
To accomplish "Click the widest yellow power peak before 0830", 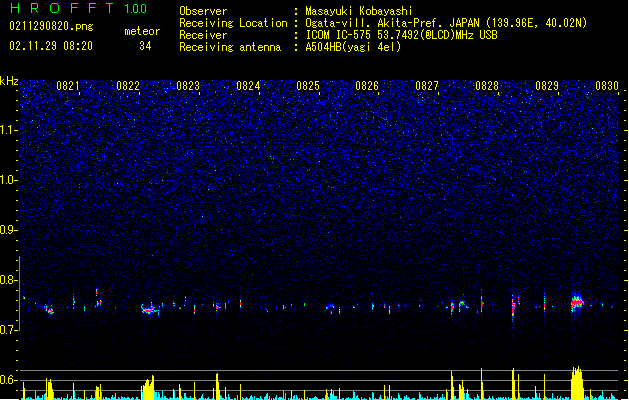I will point(577,383).
